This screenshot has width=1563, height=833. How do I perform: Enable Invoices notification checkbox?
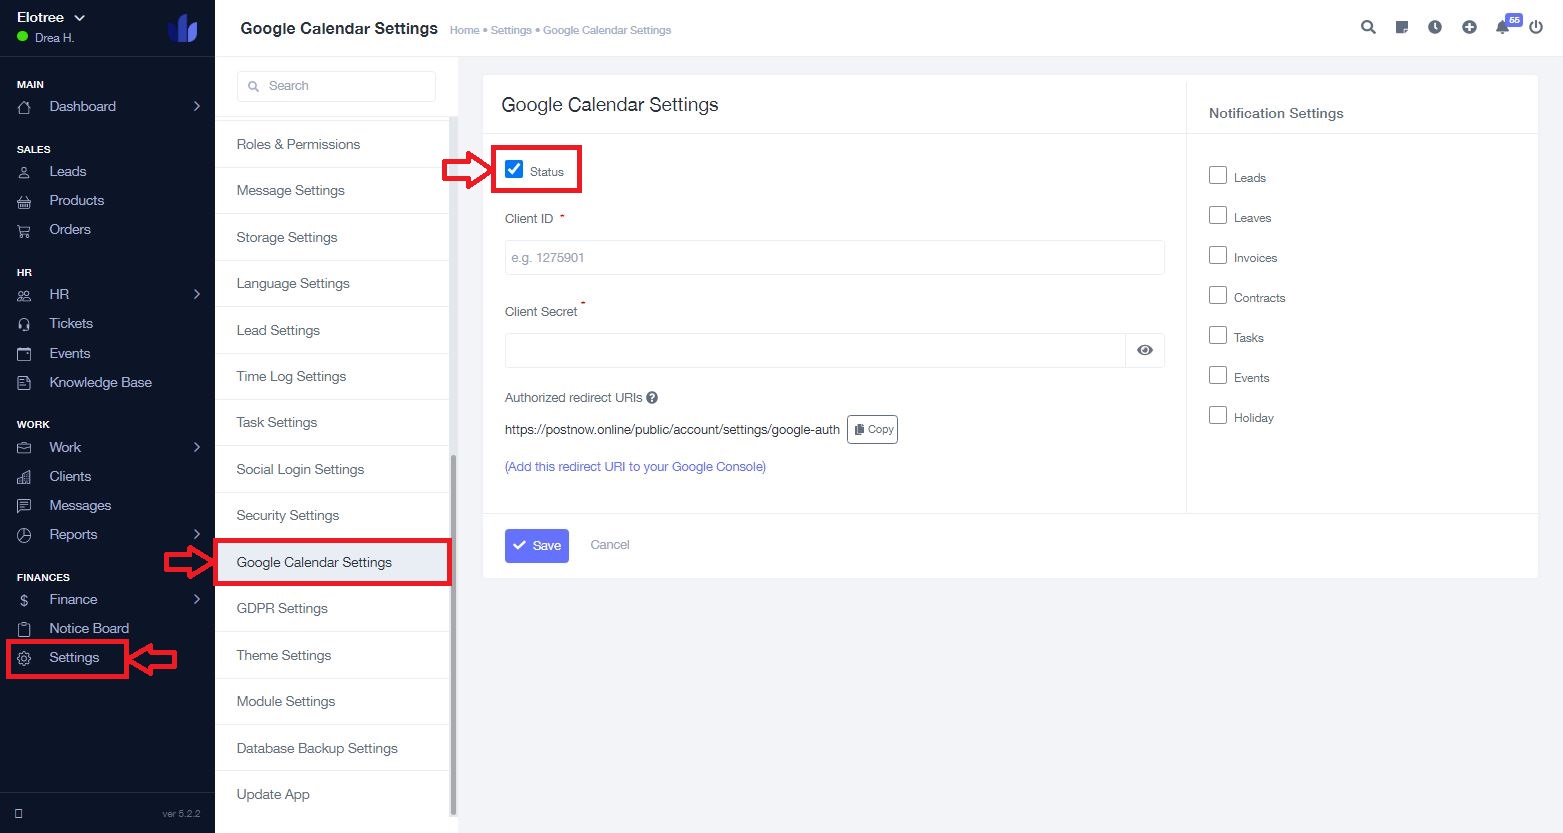click(x=1218, y=255)
